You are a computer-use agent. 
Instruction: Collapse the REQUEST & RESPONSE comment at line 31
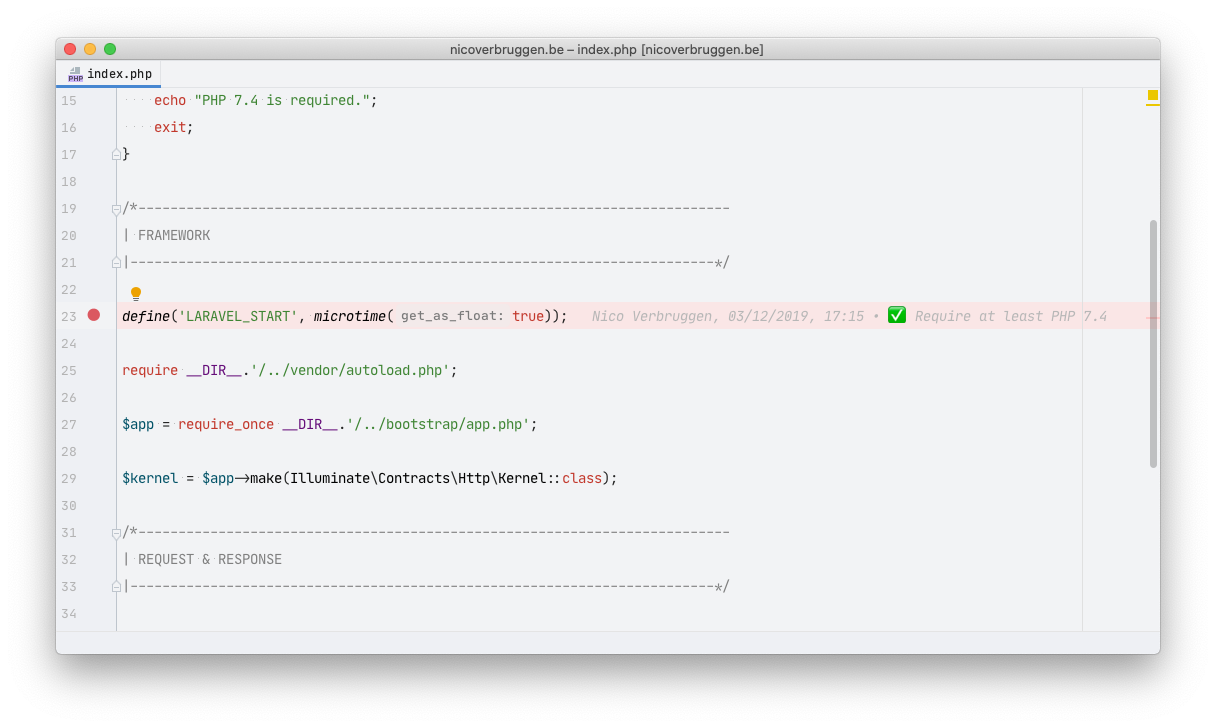(x=116, y=533)
